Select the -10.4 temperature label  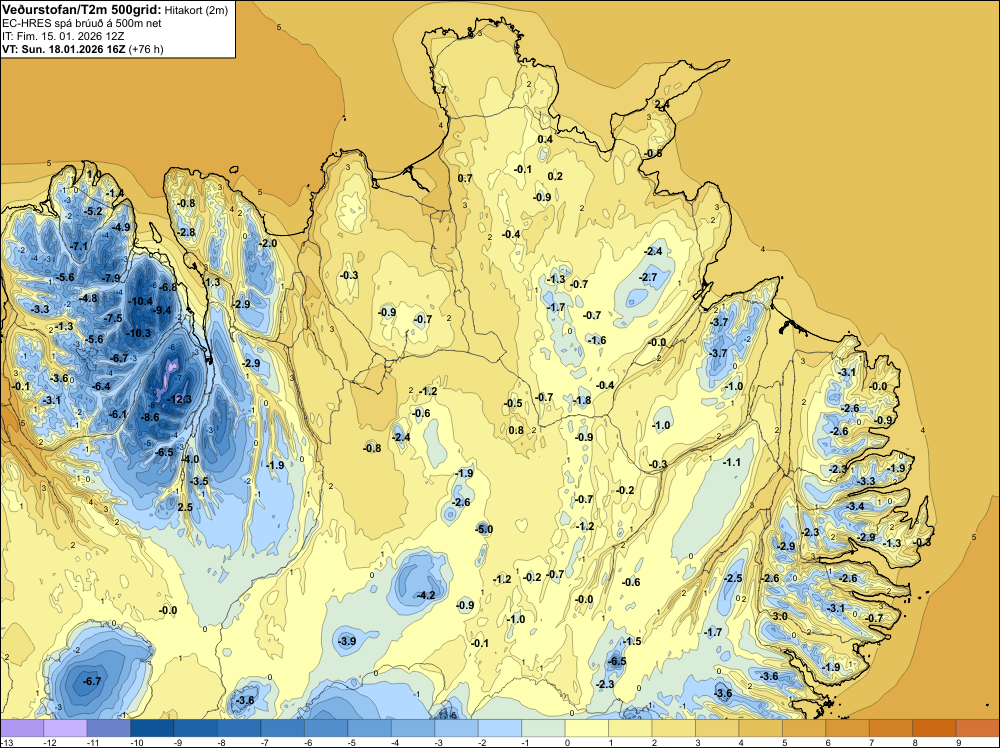pos(140,302)
